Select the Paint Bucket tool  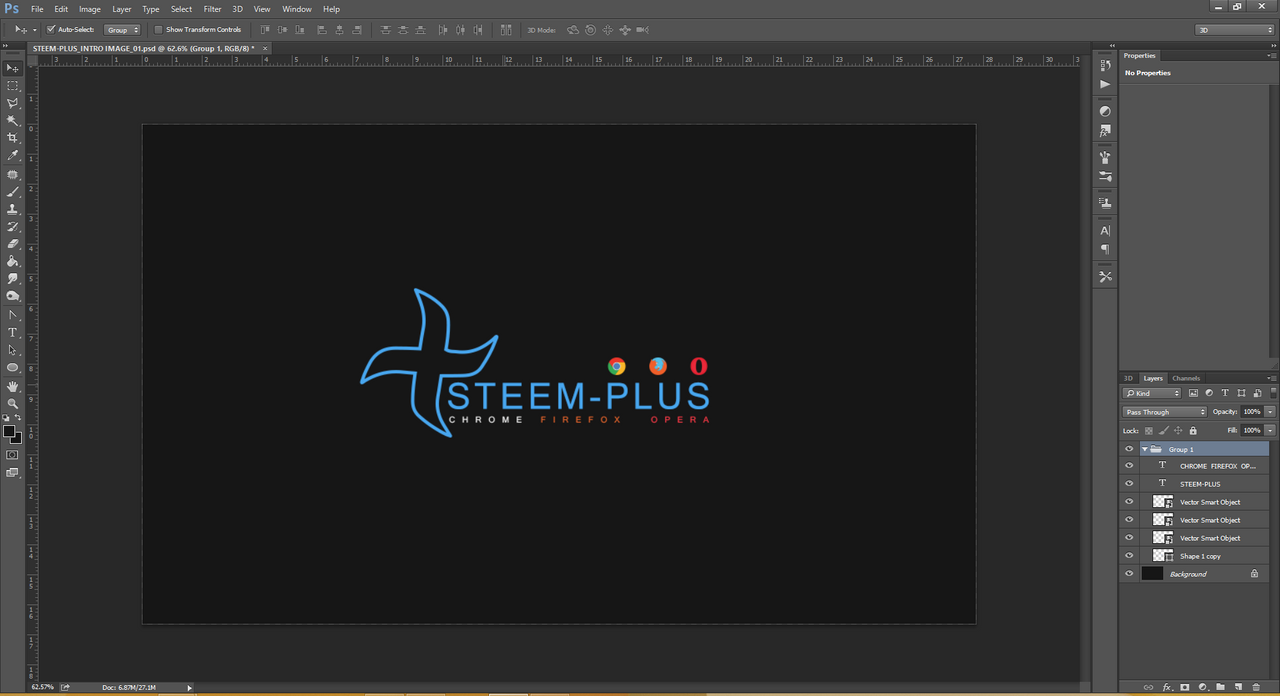pos(13,261)
